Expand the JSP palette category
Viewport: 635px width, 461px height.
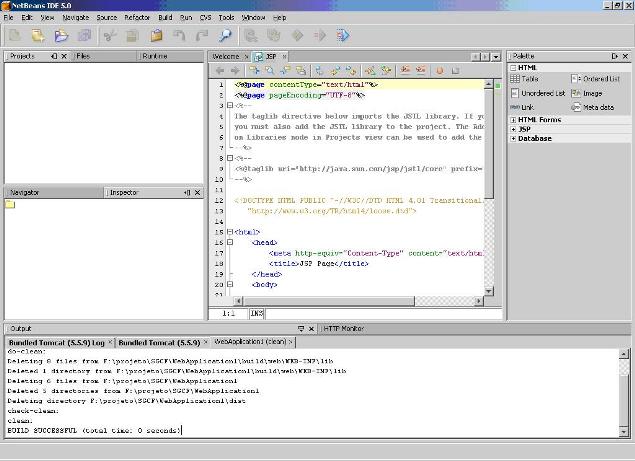click(523, 129)
